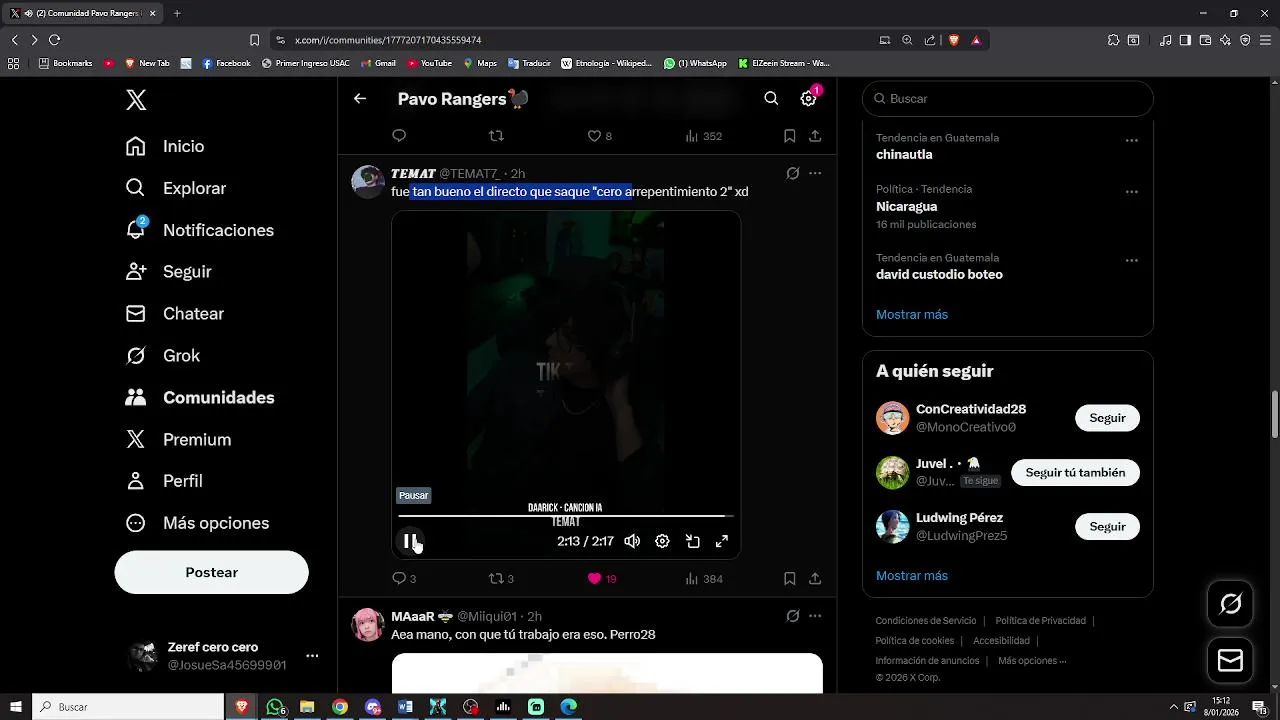Unlike TEMAT's post with 19 likes
This screenshot has height=720, width=1280.
point(602,578)
